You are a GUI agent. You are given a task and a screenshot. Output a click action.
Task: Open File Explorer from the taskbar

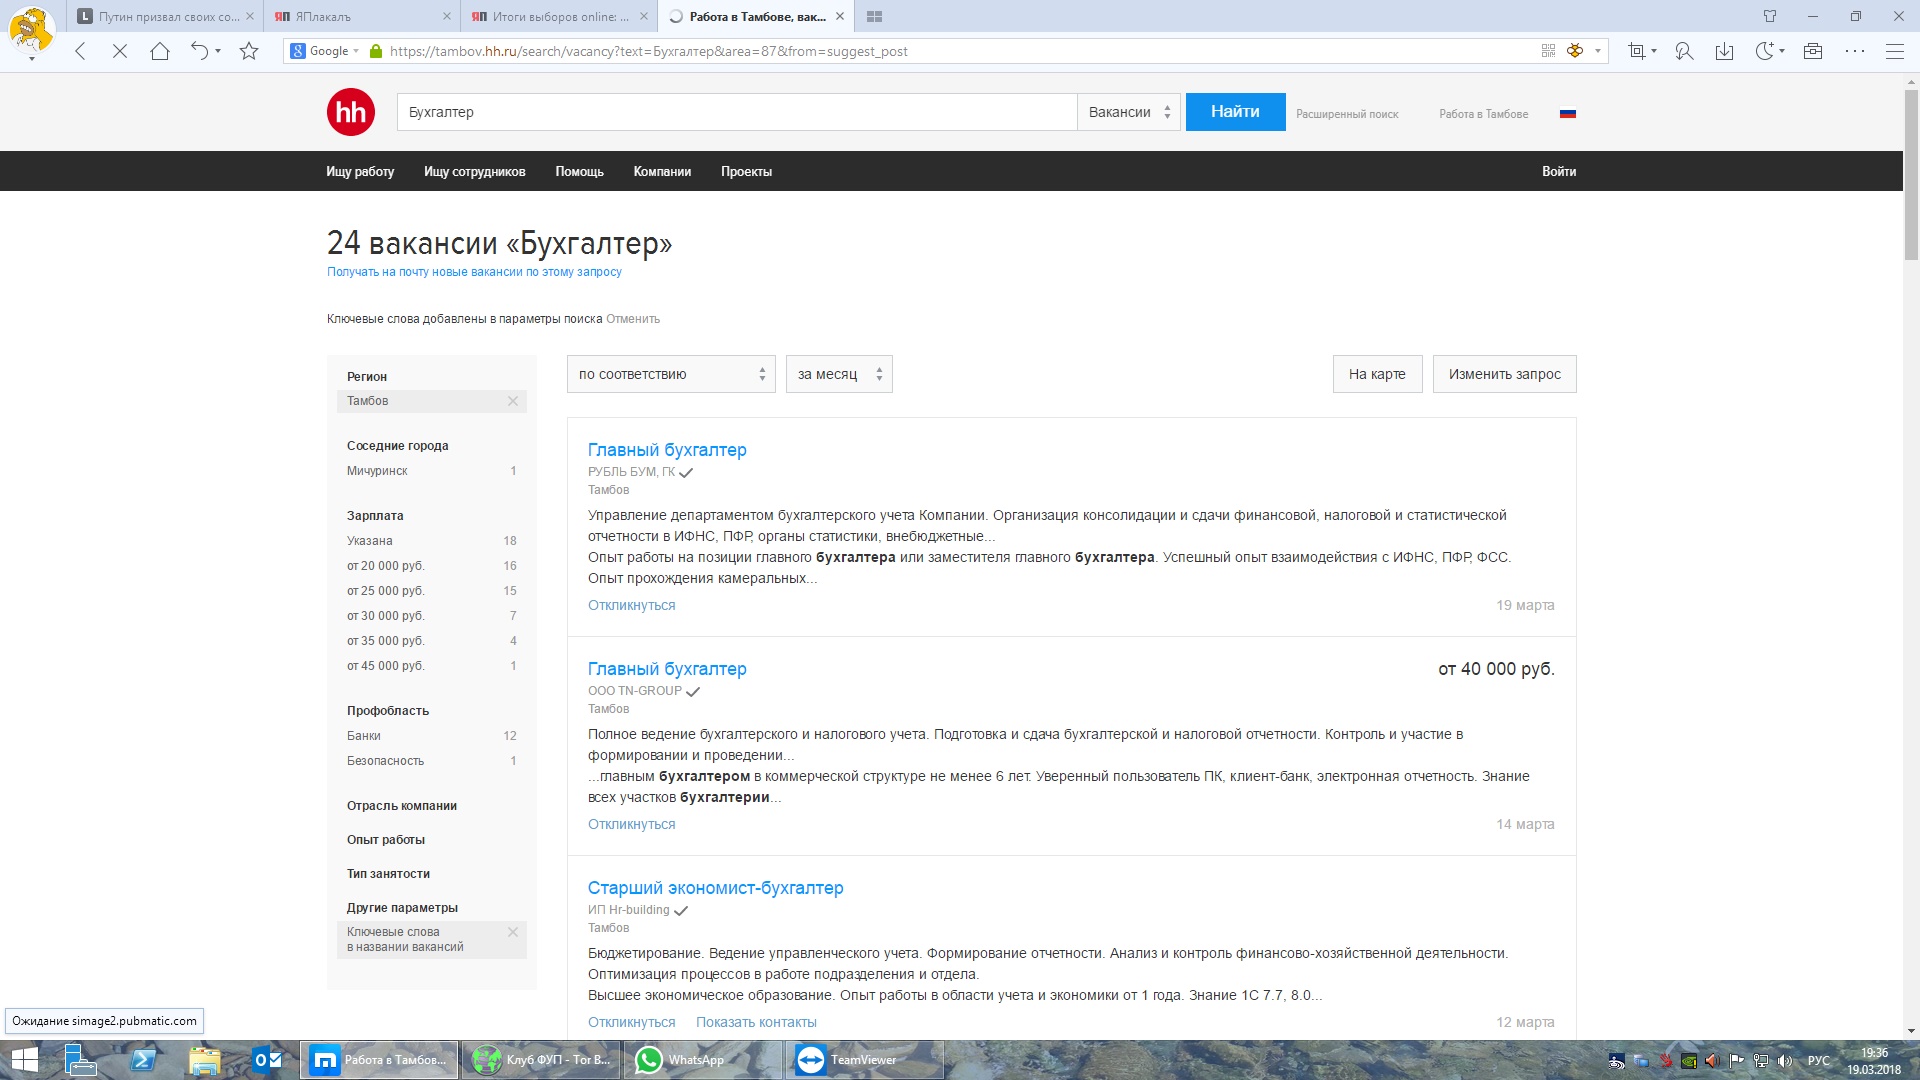click(x=205, y=1060)
